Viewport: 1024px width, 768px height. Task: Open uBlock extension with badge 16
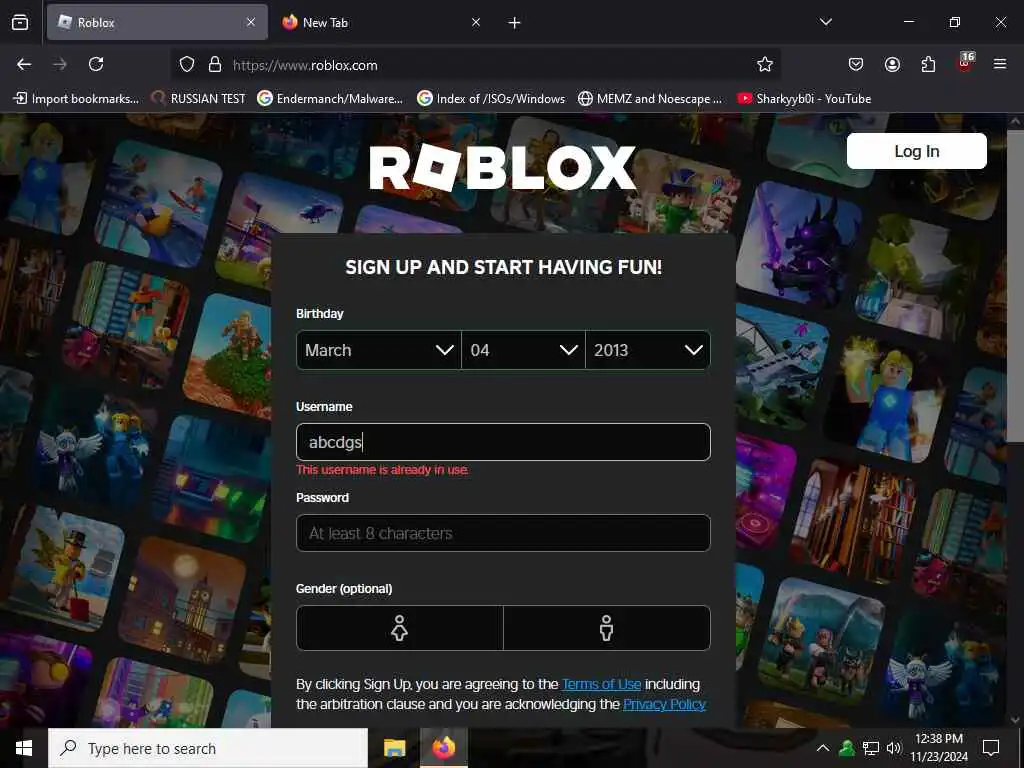pyautogui.click(x=965, y=63)
